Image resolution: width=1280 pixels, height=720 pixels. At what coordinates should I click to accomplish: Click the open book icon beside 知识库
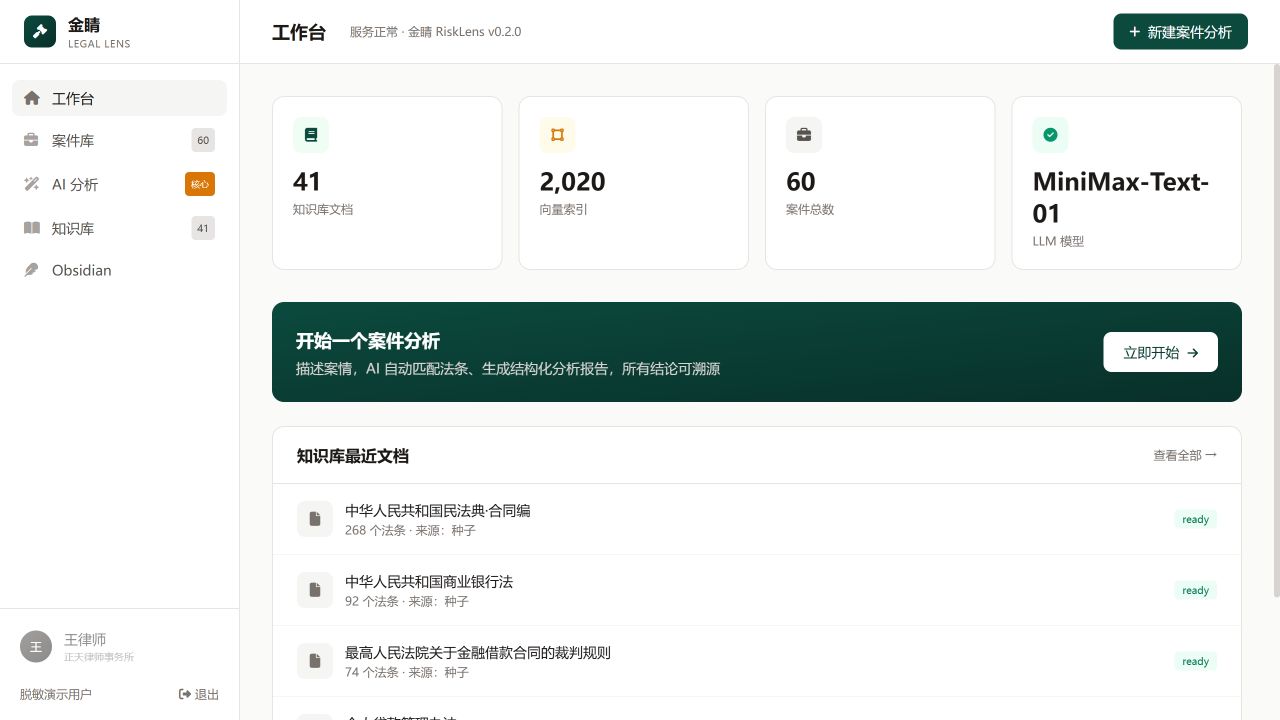[x=32, y=228]
